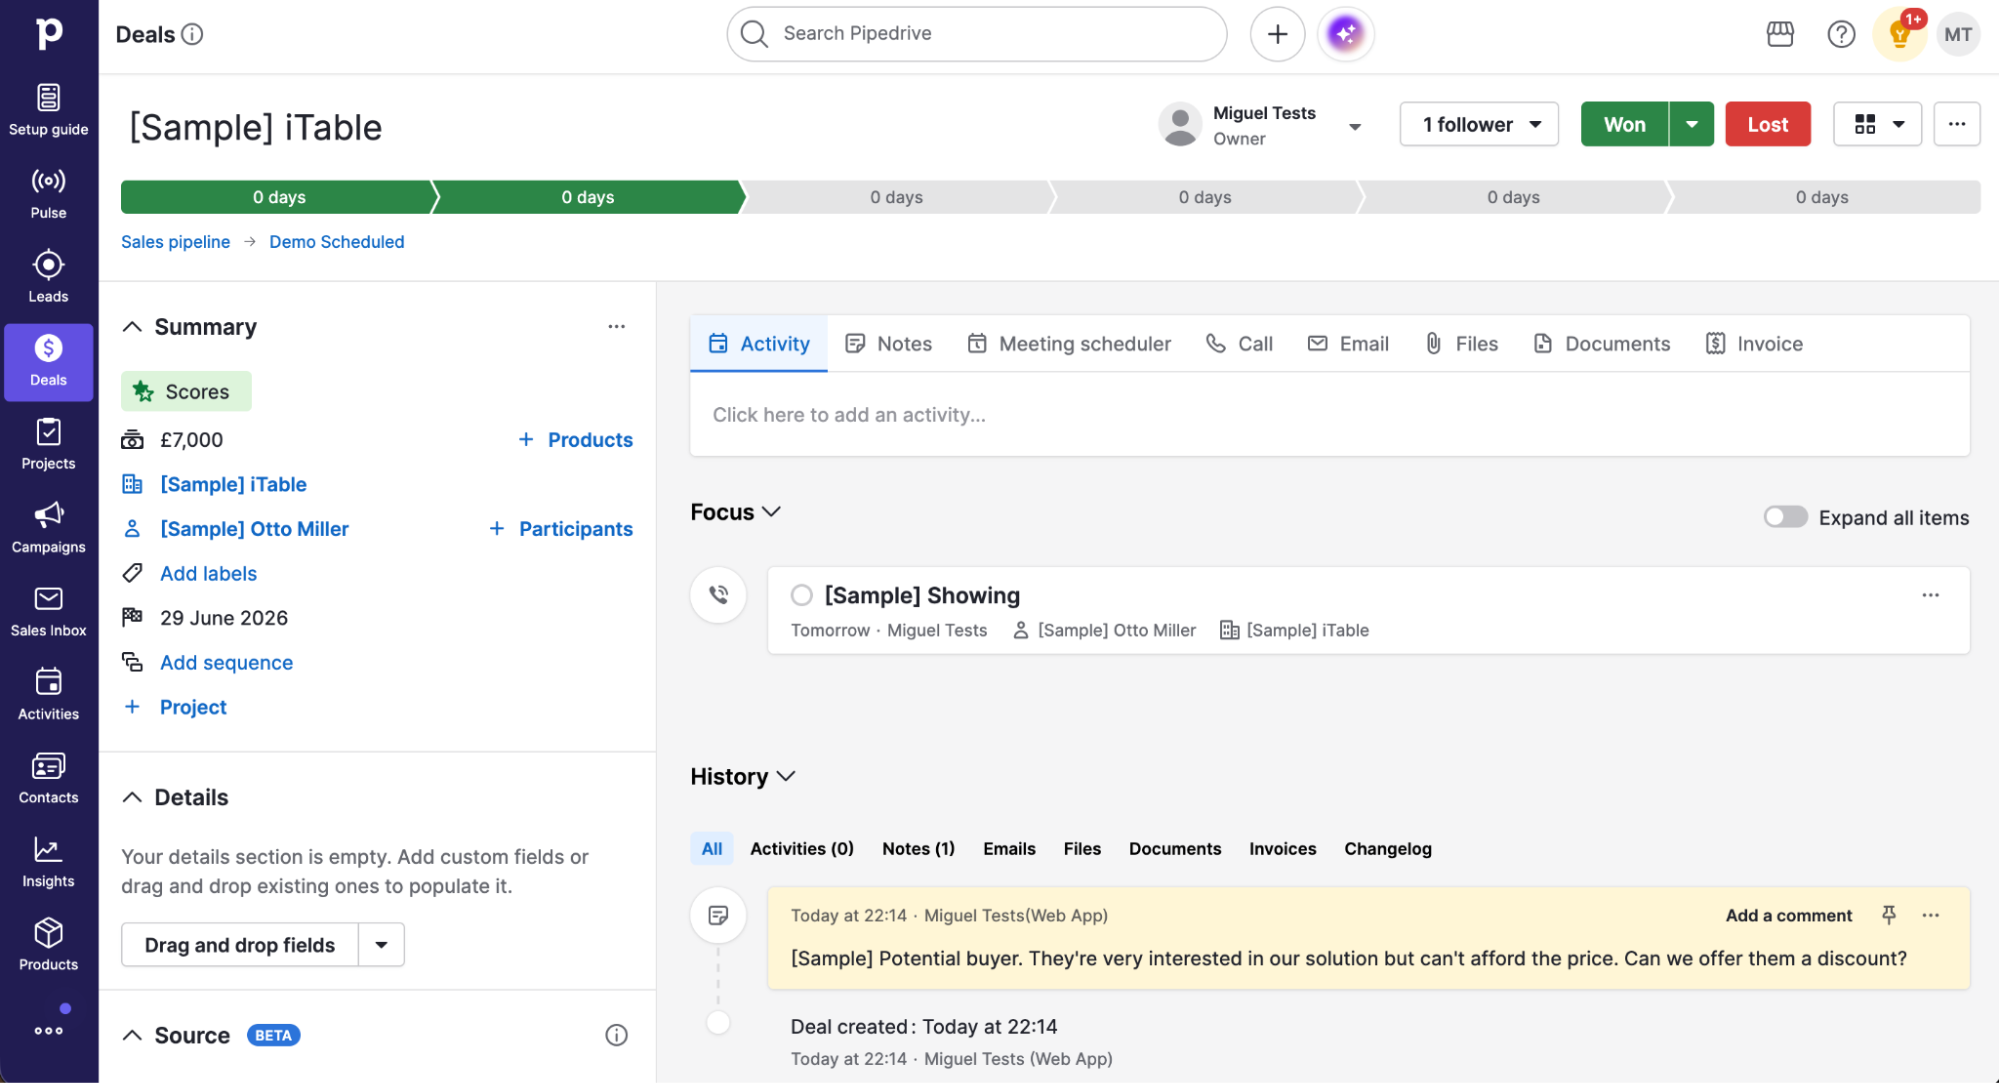Open Projects in the sidebar
Screen dimensions: 1999x1084
pos(48,444)
